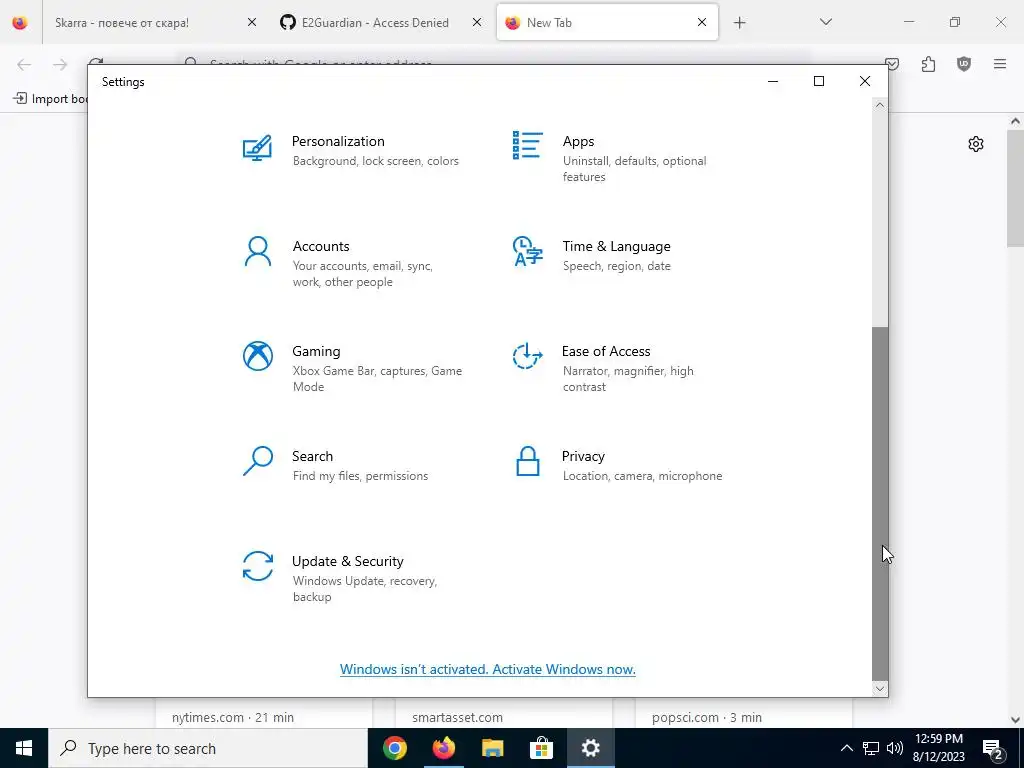Screen dimensions: 1024x768
Task: Close the E2Guardian tab
Action: point(477,22)
